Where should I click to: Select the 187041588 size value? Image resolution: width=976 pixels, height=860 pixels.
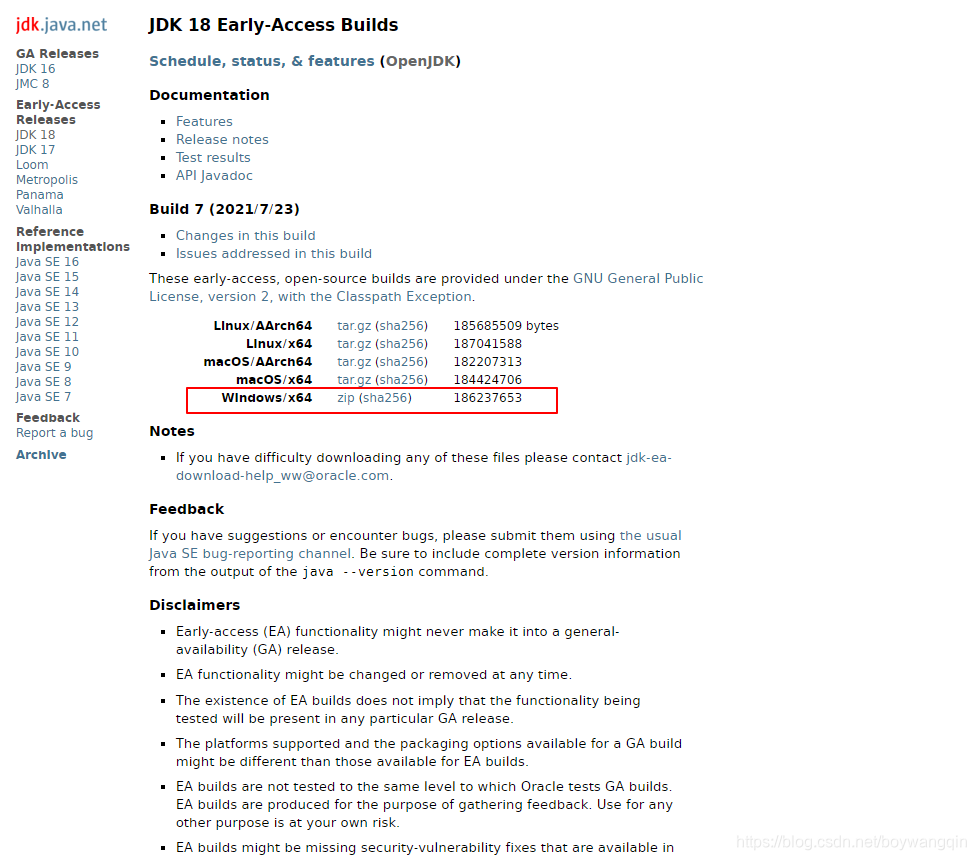coord(487,344)
